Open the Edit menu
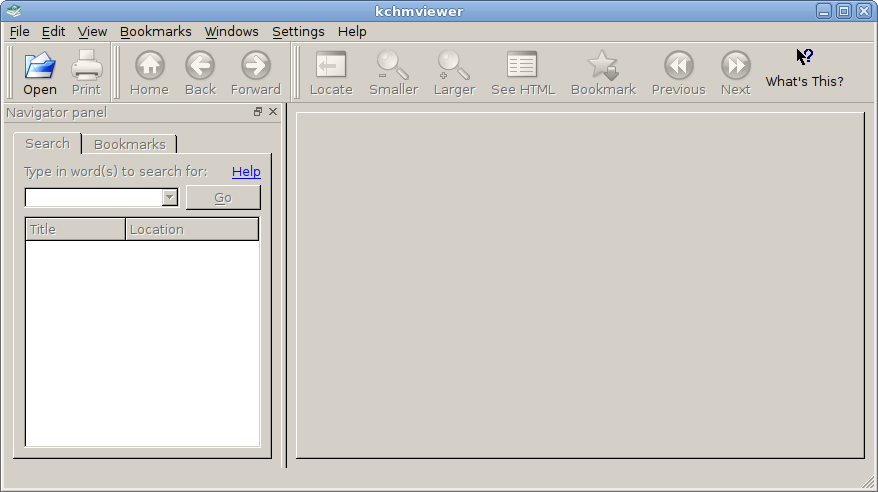The width and height of the screenshot is (878, 492). (x=54, y=32)
